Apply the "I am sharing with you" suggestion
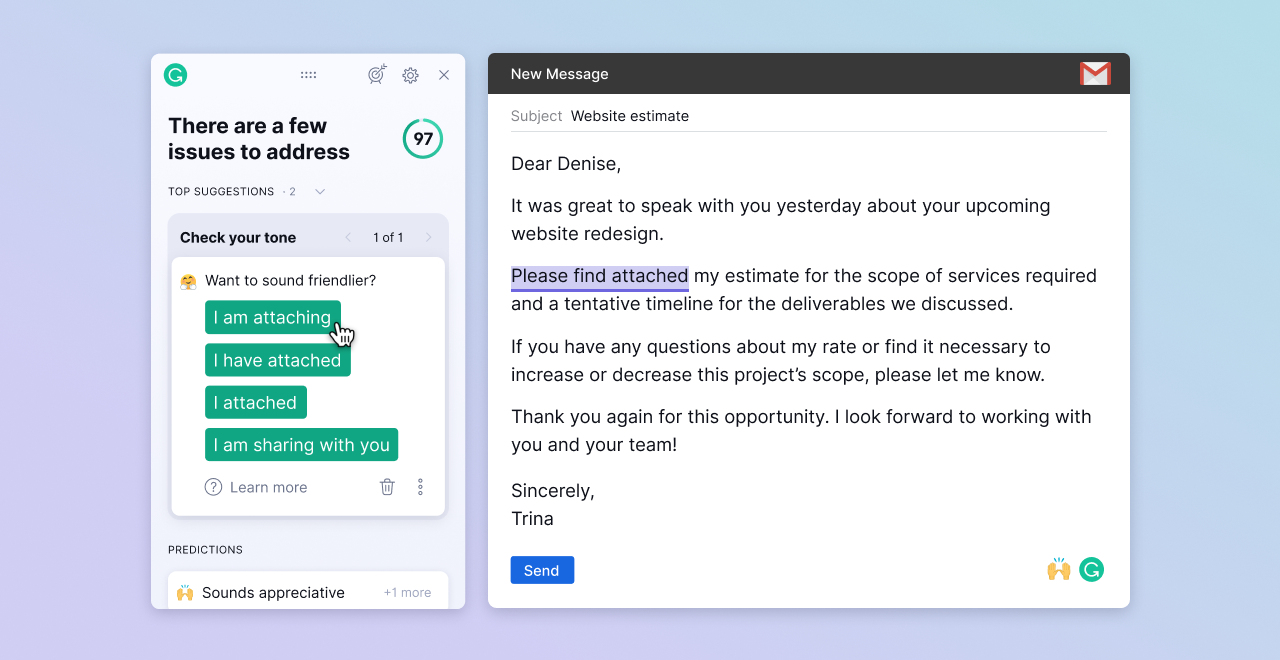The image size is (1280, 660). tap(301, 445)
